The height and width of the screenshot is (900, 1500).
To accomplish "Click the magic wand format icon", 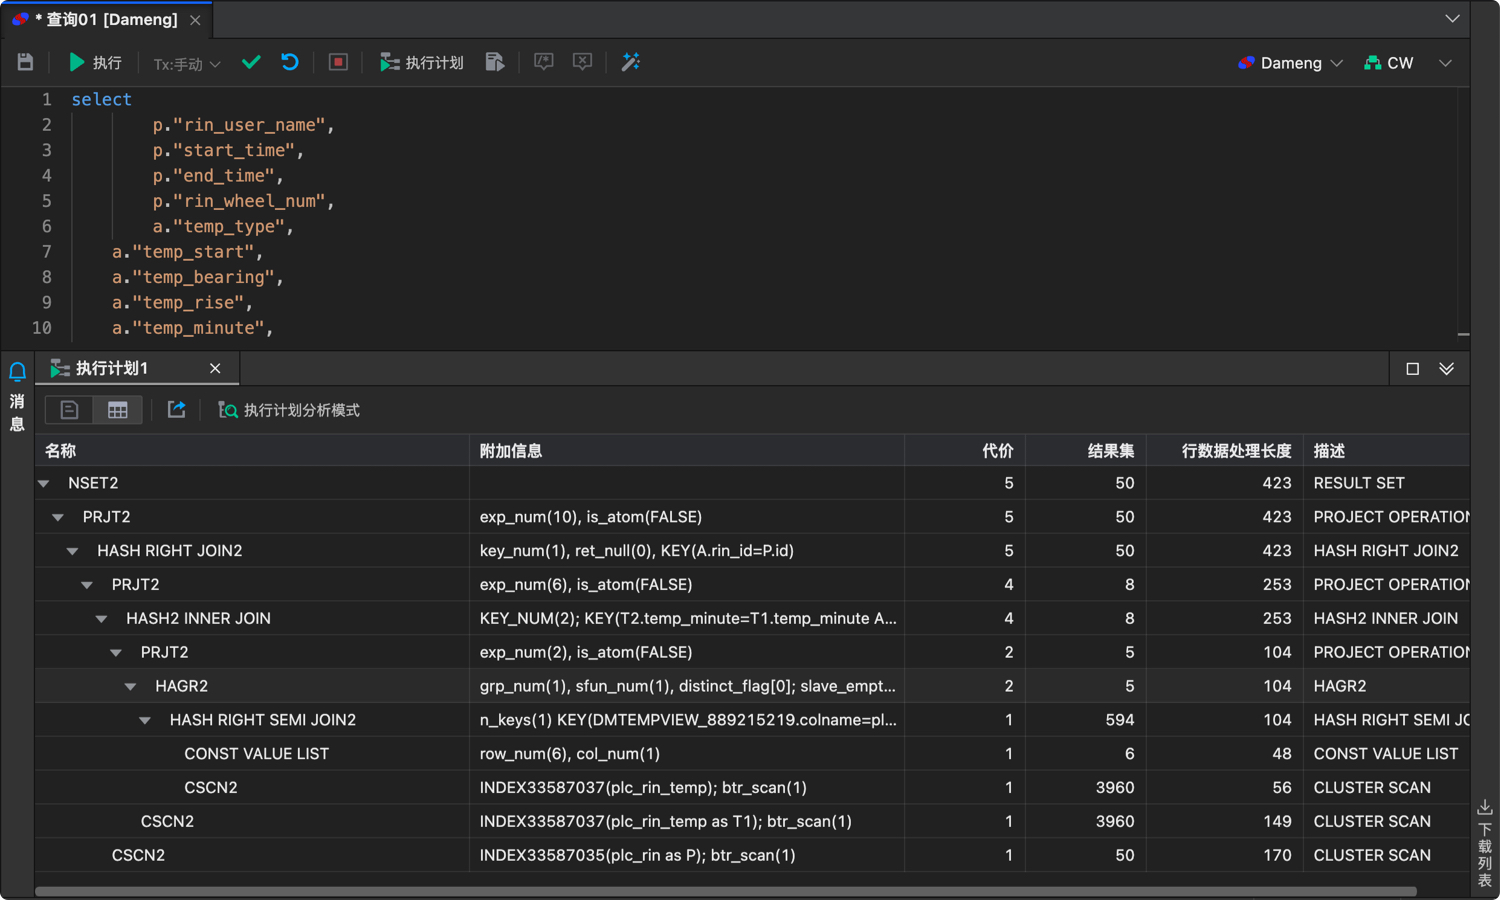I will [631, 62].
